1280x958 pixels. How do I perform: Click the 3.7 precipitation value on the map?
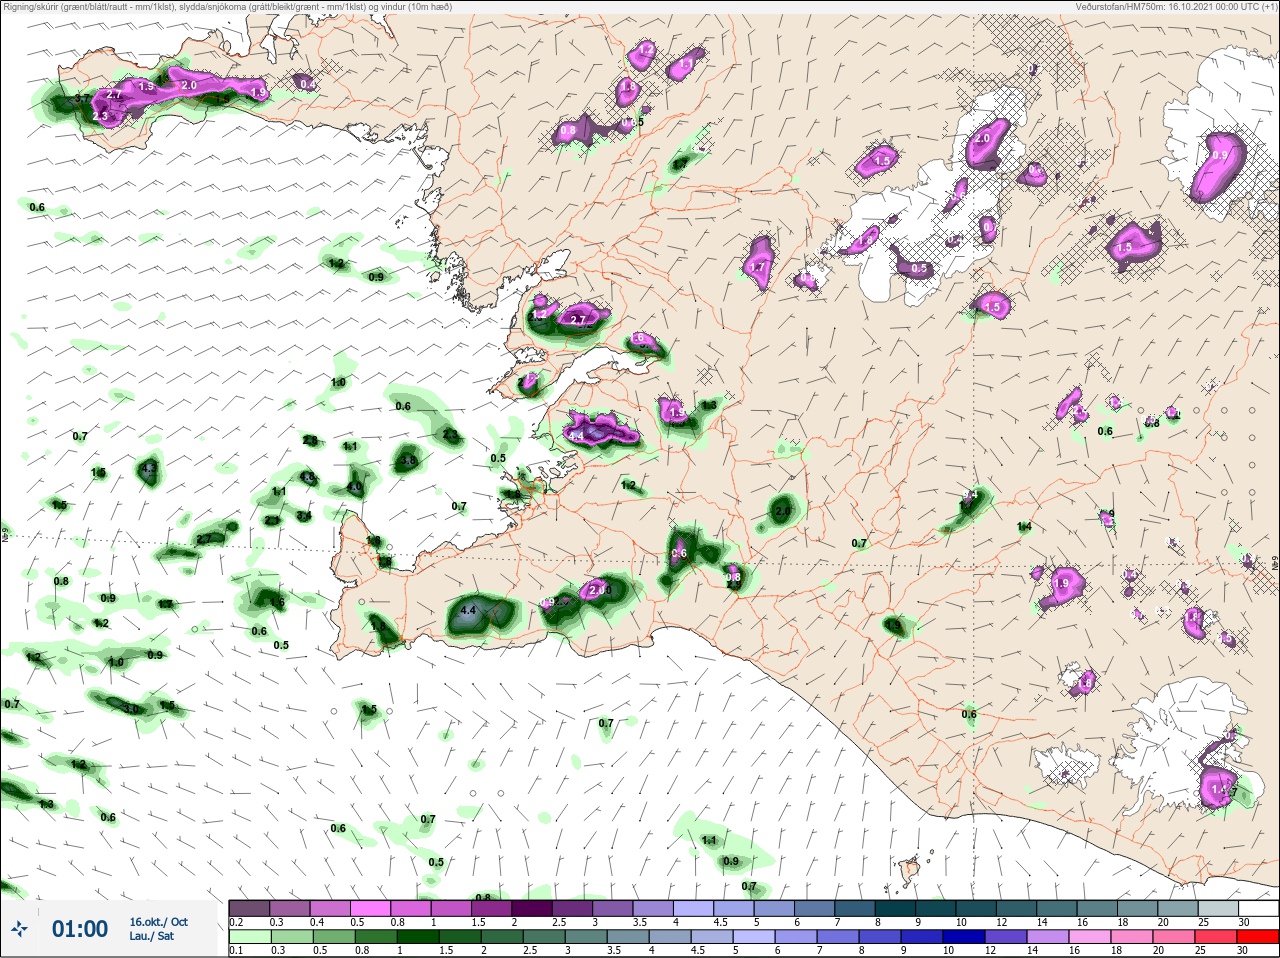pos(83,100)
